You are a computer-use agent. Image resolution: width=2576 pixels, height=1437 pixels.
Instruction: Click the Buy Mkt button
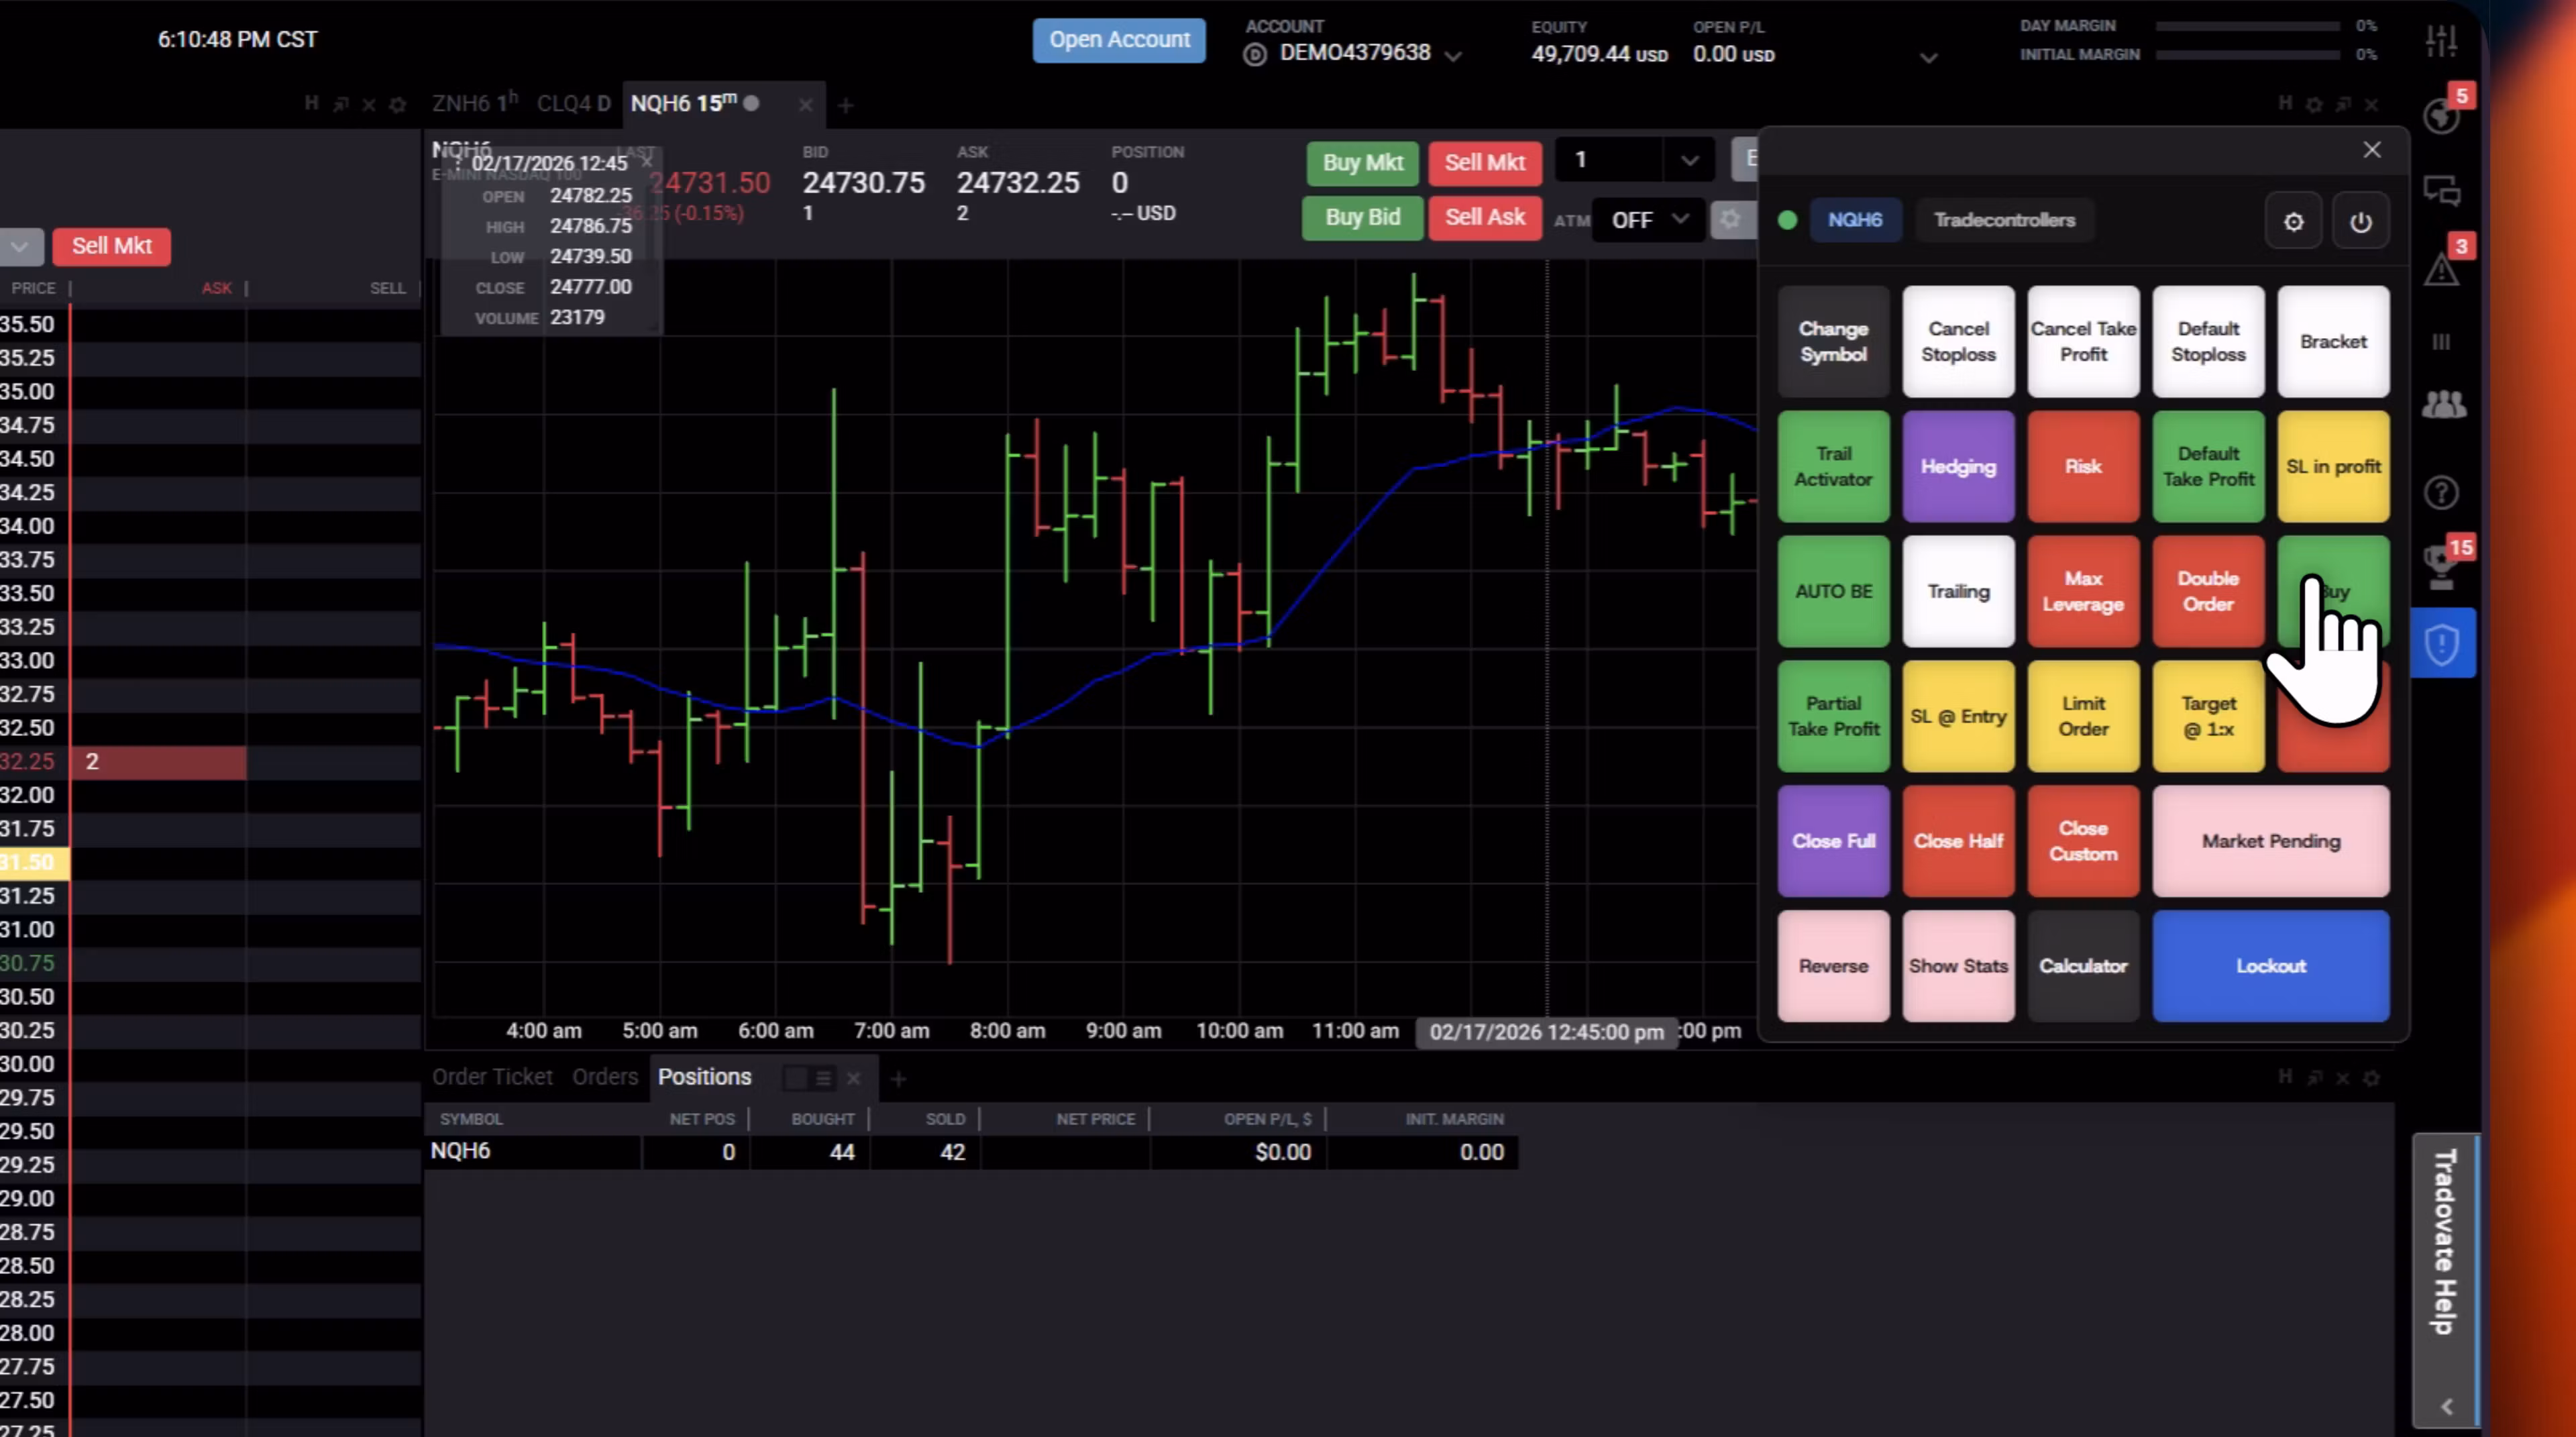coord(1362,162)
